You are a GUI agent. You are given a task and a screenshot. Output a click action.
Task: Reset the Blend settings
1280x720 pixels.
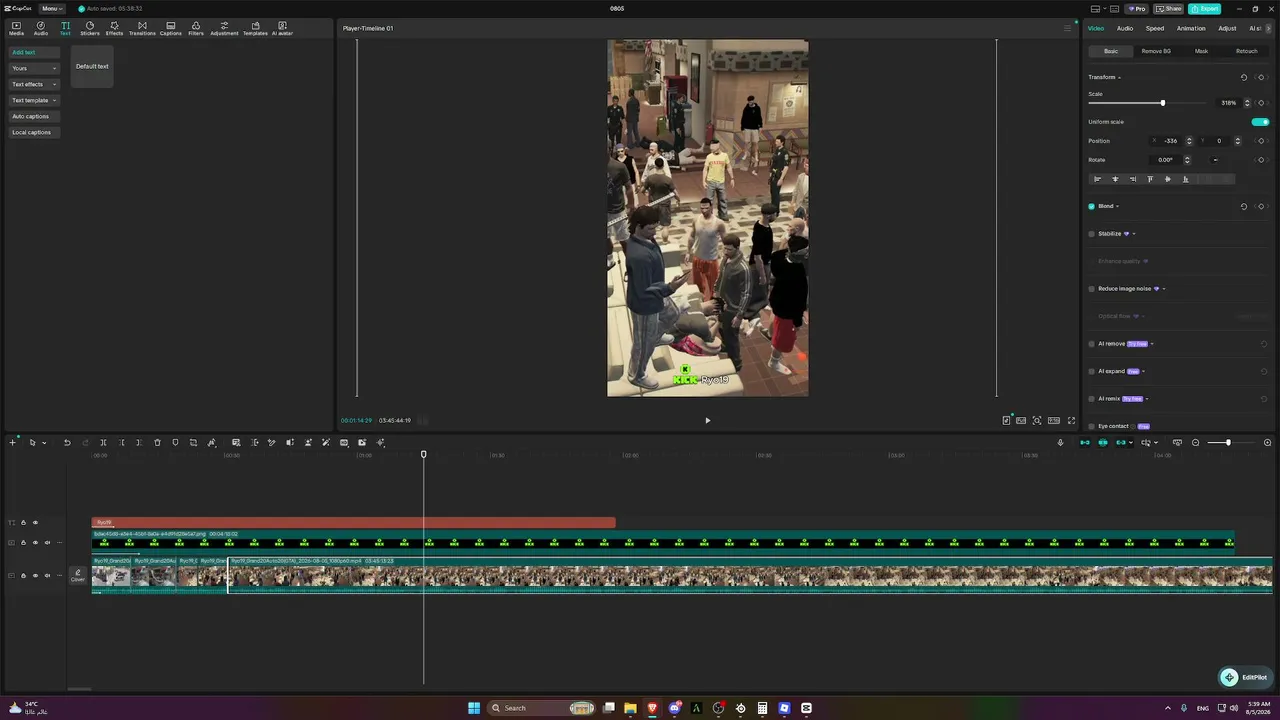point(1244,206)
